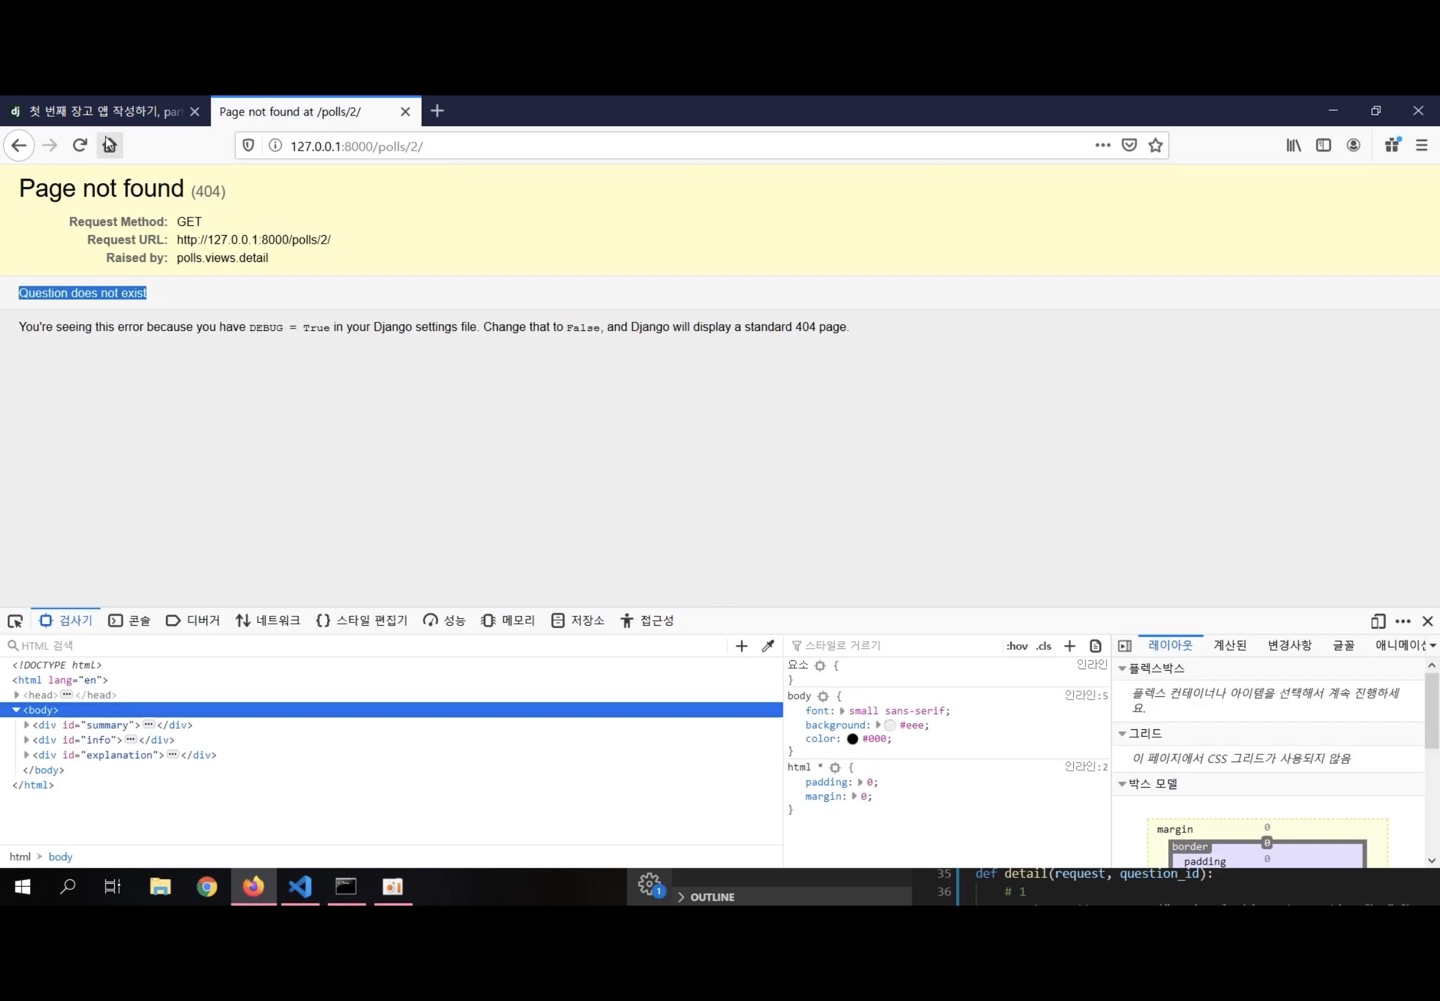Switch to the 계산된 computed sidebar tab
Viewport: 1440px width, 1001px height.
[1230, 646]
